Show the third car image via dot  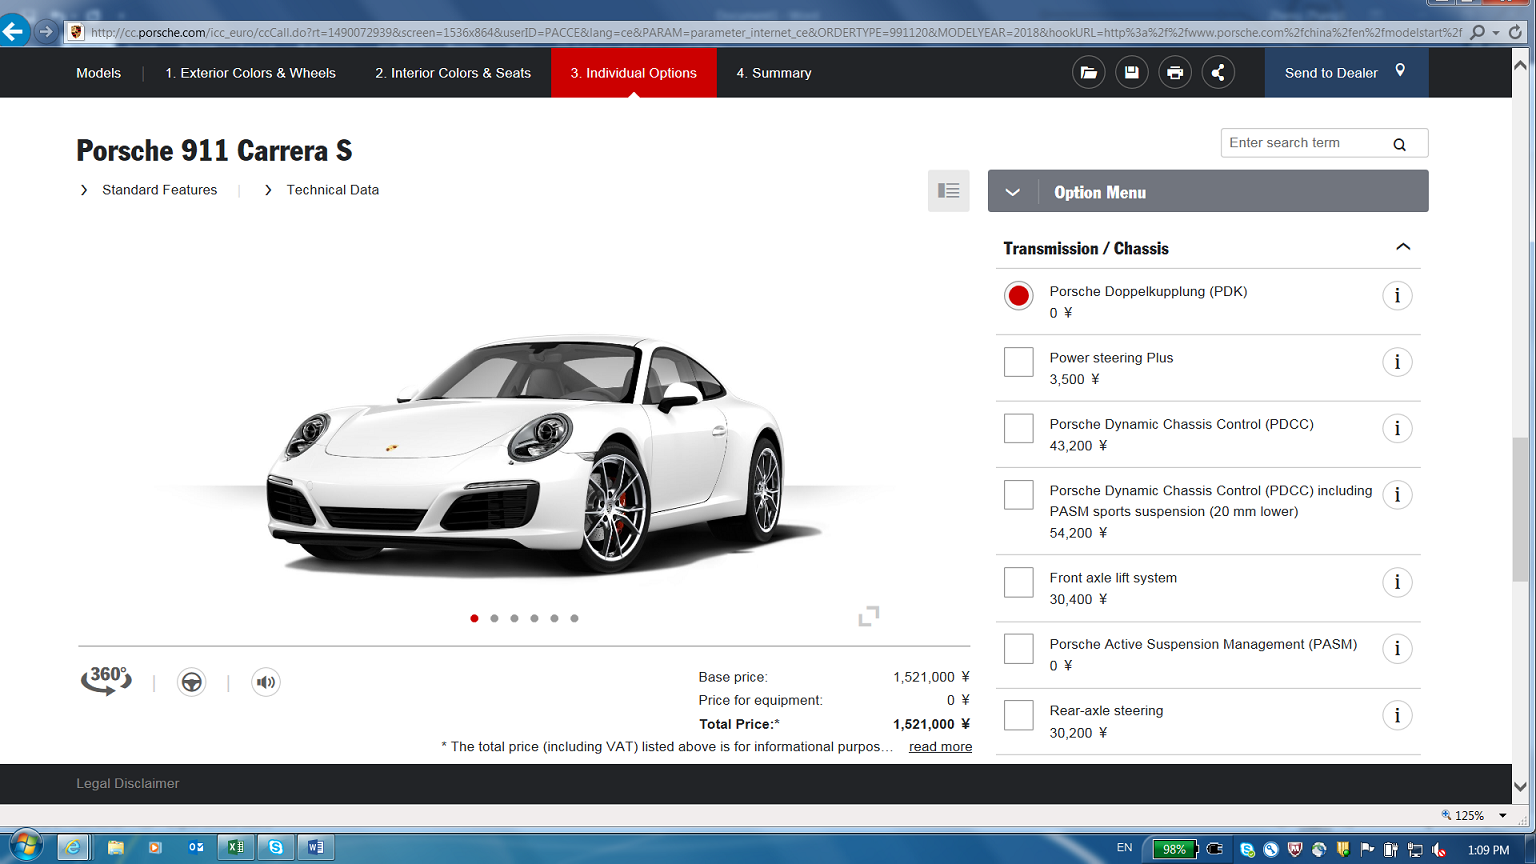(x=514, y=618)
